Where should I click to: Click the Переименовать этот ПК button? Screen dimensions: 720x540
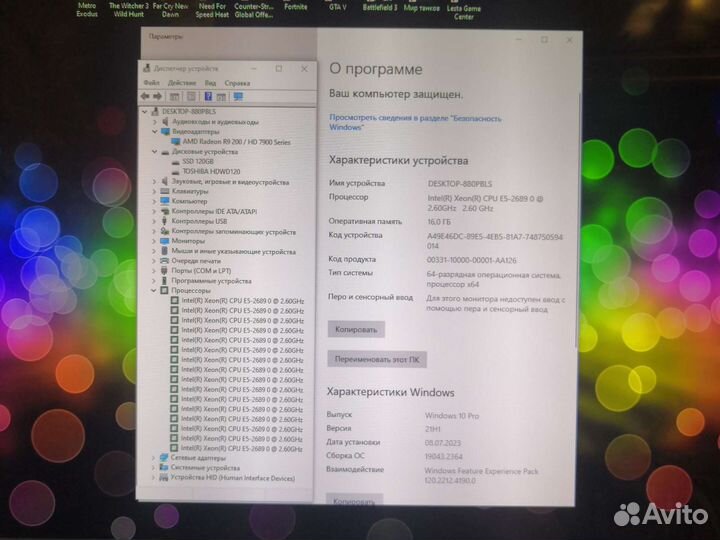377,359
